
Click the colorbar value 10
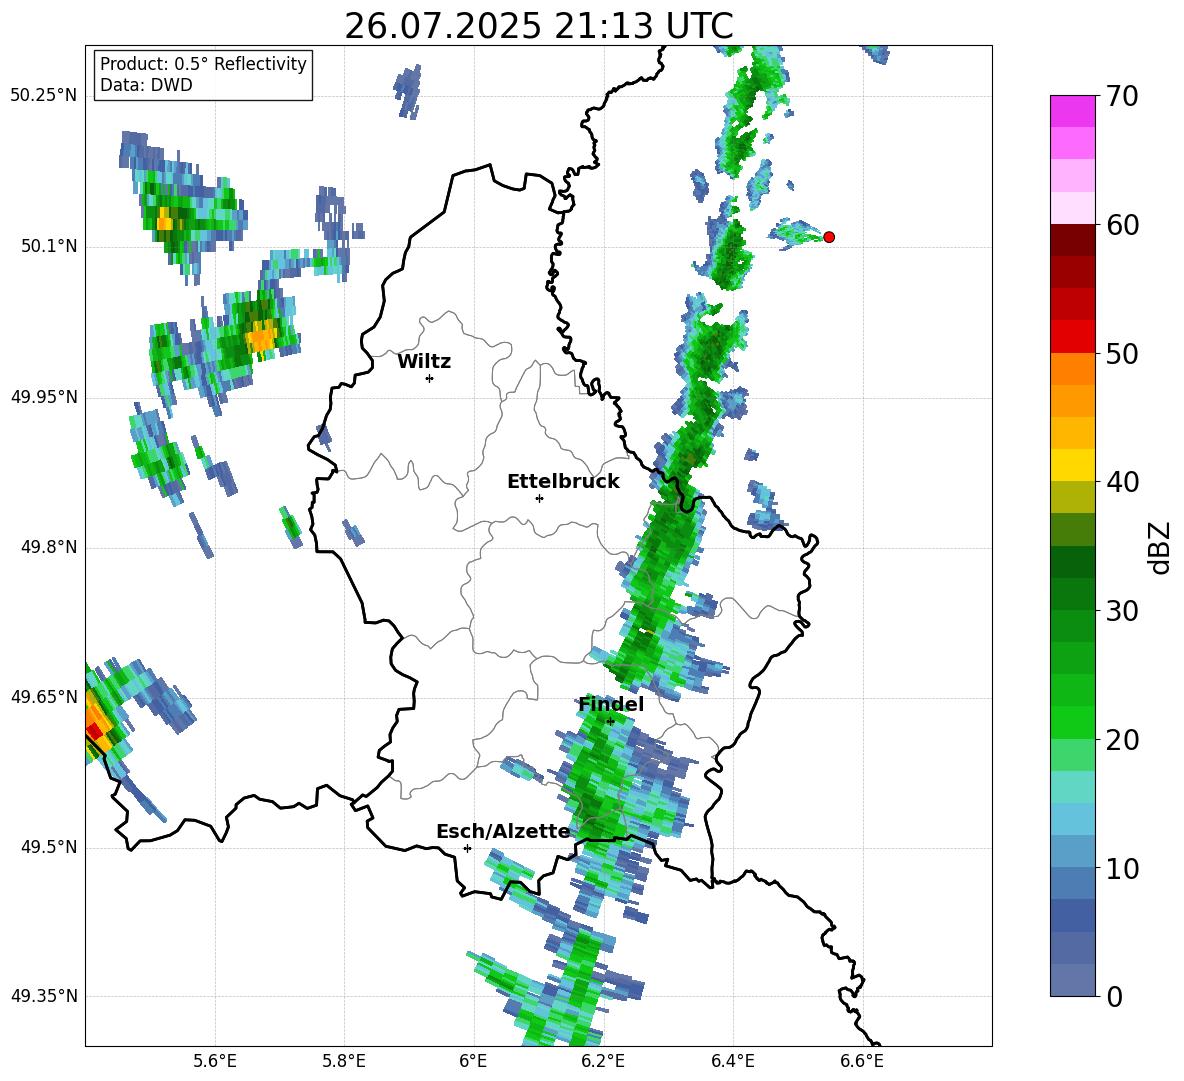pos(1122,868)
